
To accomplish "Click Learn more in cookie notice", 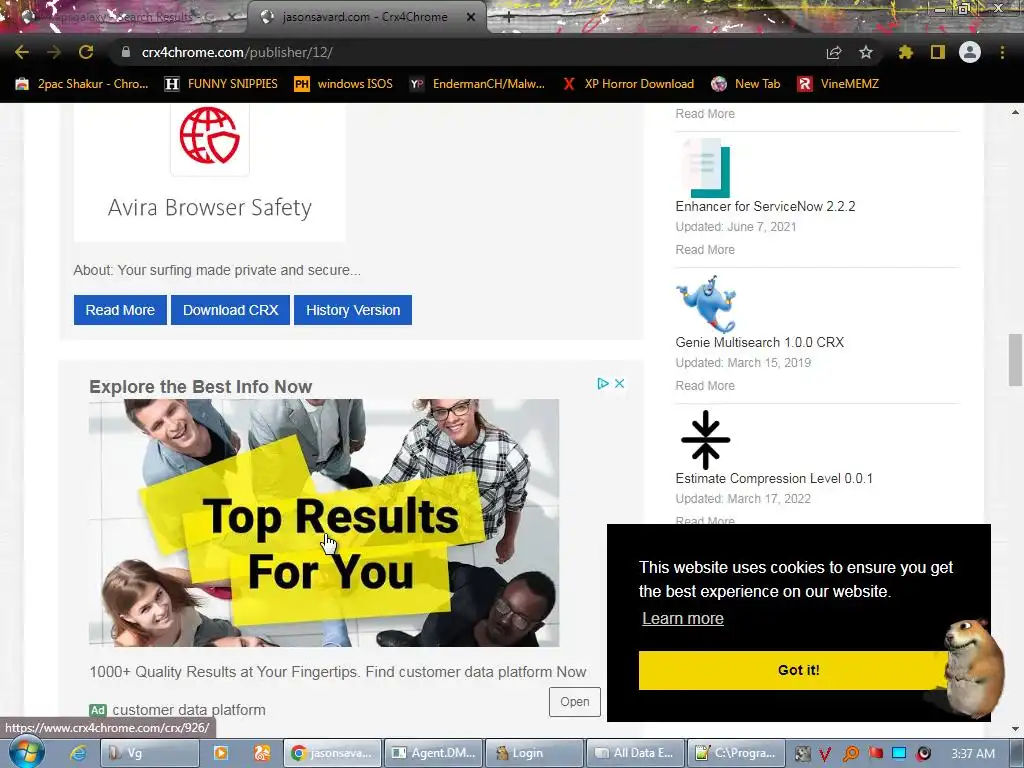I will click(x=682, y=618).
